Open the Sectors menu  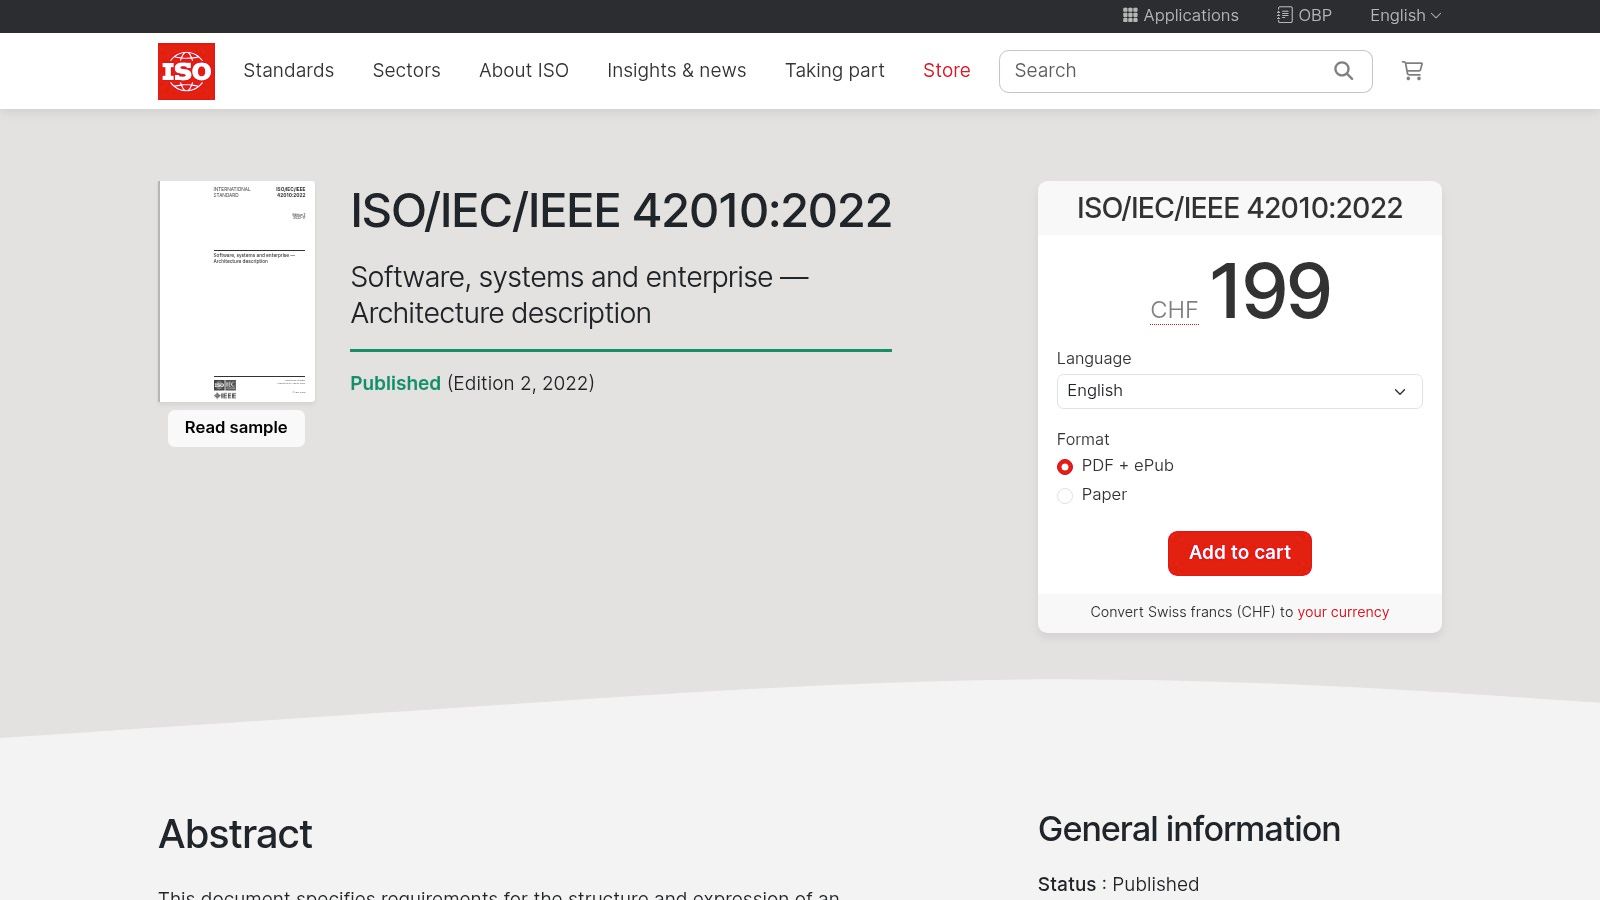tap(406, 71)
